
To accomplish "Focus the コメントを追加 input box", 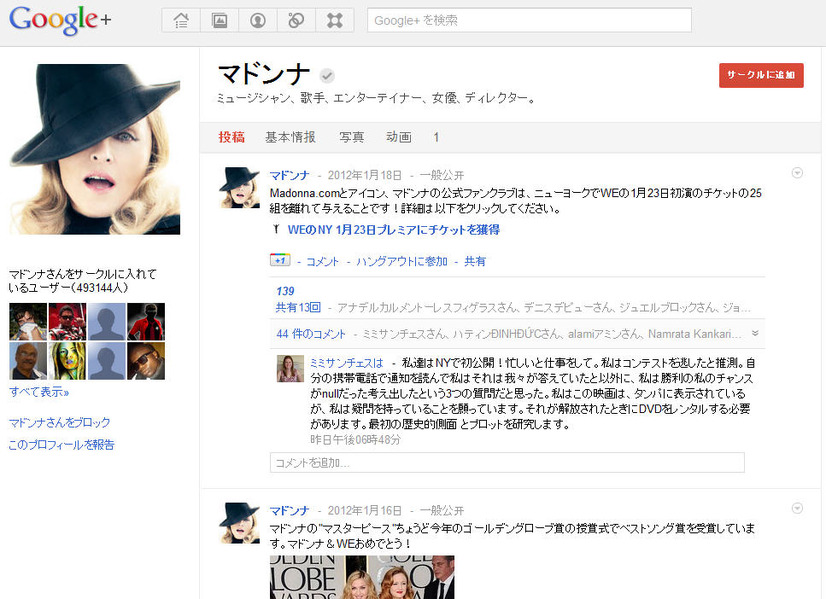I will [x=507, y=463].
